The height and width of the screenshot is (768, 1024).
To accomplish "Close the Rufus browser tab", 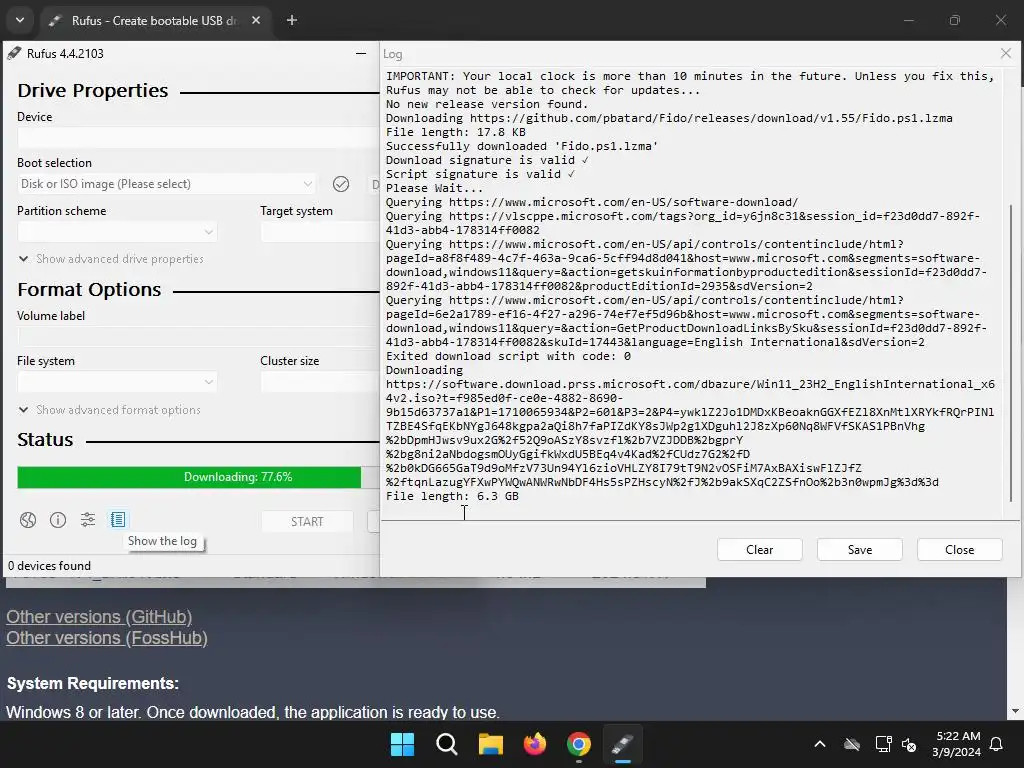I will [x=256, y=20].
